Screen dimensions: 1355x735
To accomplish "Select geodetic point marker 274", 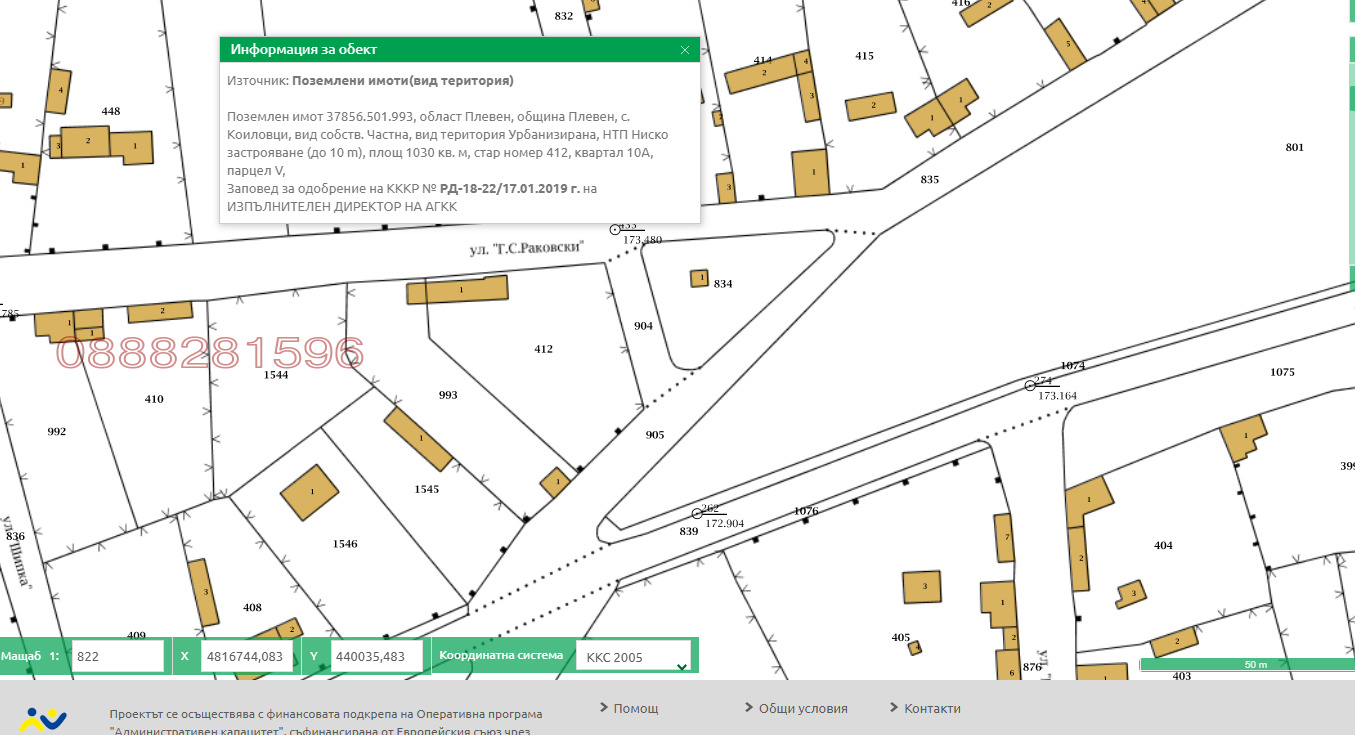I will 1030,385.
